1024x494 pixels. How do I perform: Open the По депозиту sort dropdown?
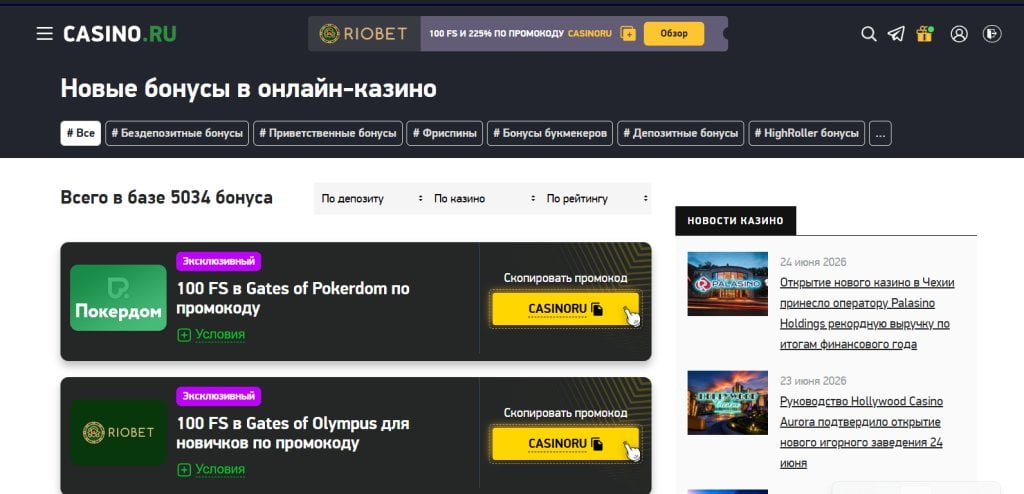[x=371, y=199]
